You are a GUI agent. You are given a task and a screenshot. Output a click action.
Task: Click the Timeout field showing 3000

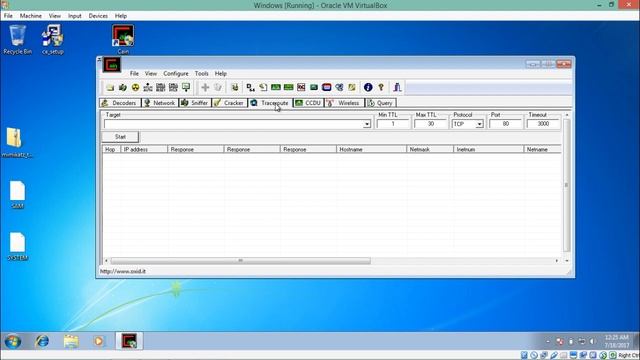(543, 124)
